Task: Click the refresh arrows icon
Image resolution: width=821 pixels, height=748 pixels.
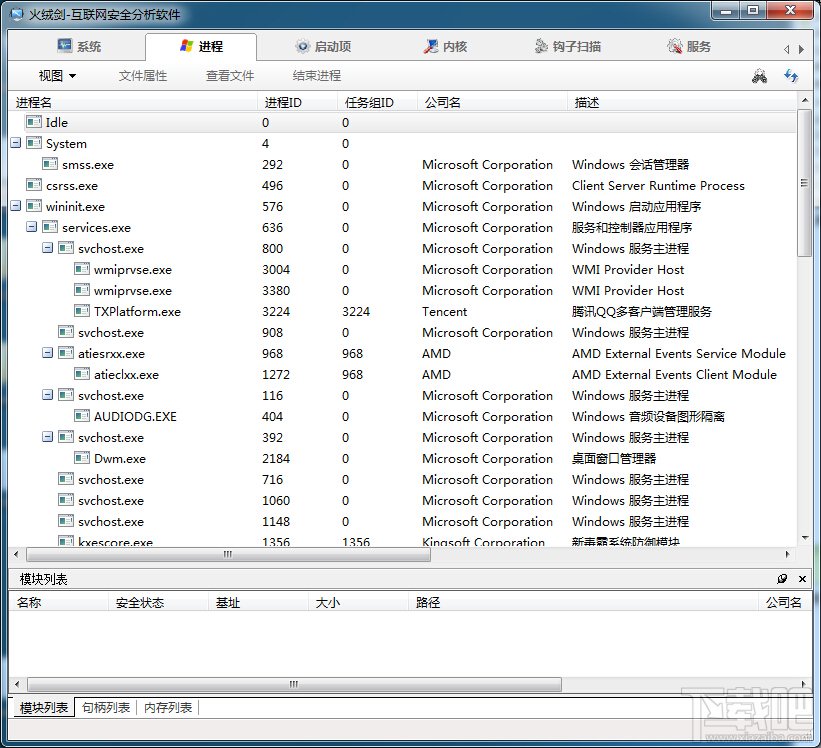Action: (791, 76)
